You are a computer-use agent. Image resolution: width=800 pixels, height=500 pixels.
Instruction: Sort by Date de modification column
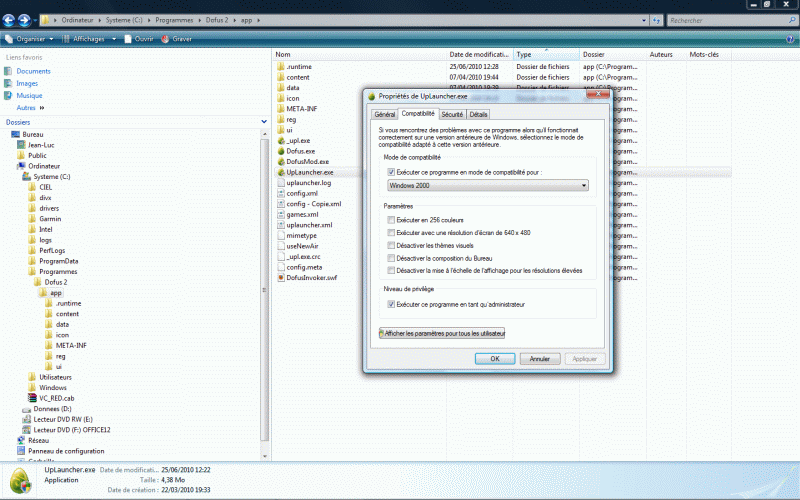coord(479,55)
